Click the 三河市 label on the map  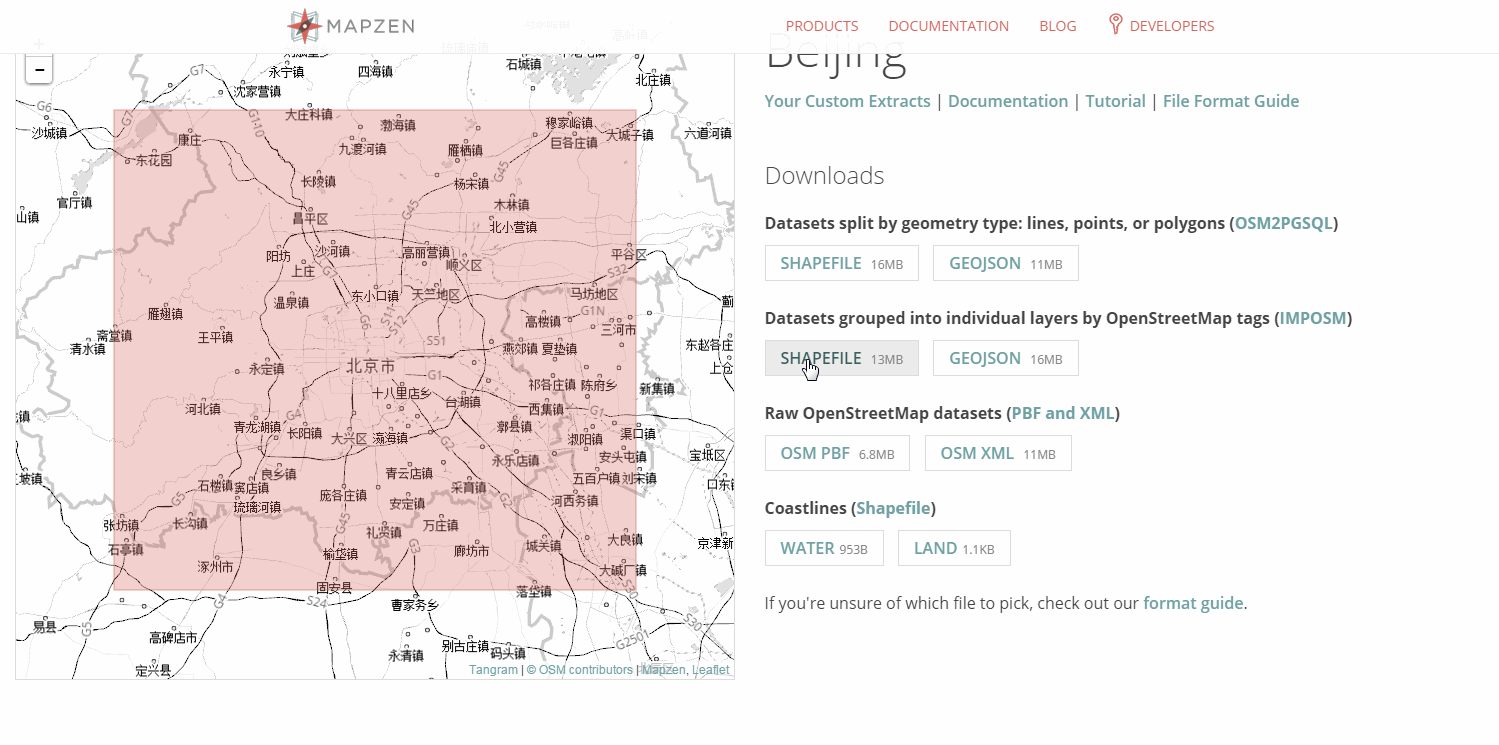coord(619,329)
